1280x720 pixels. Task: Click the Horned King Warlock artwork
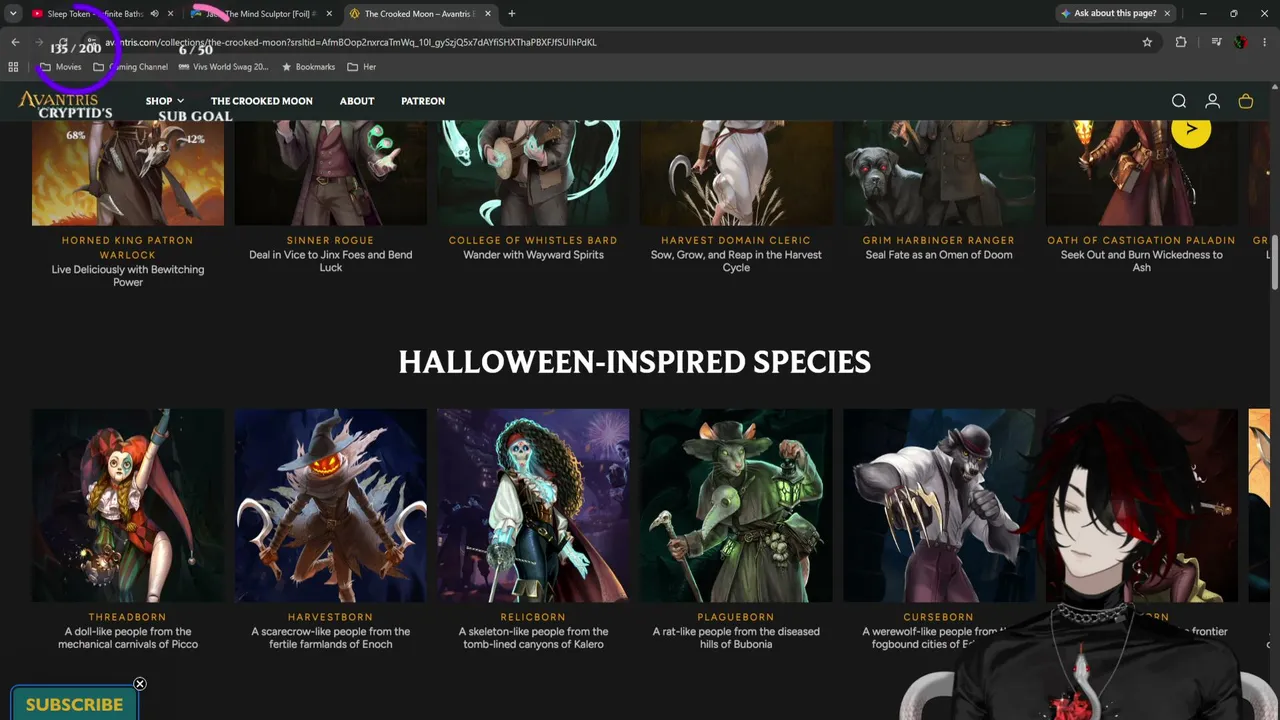pyautogui.click(x=128, y=172)
